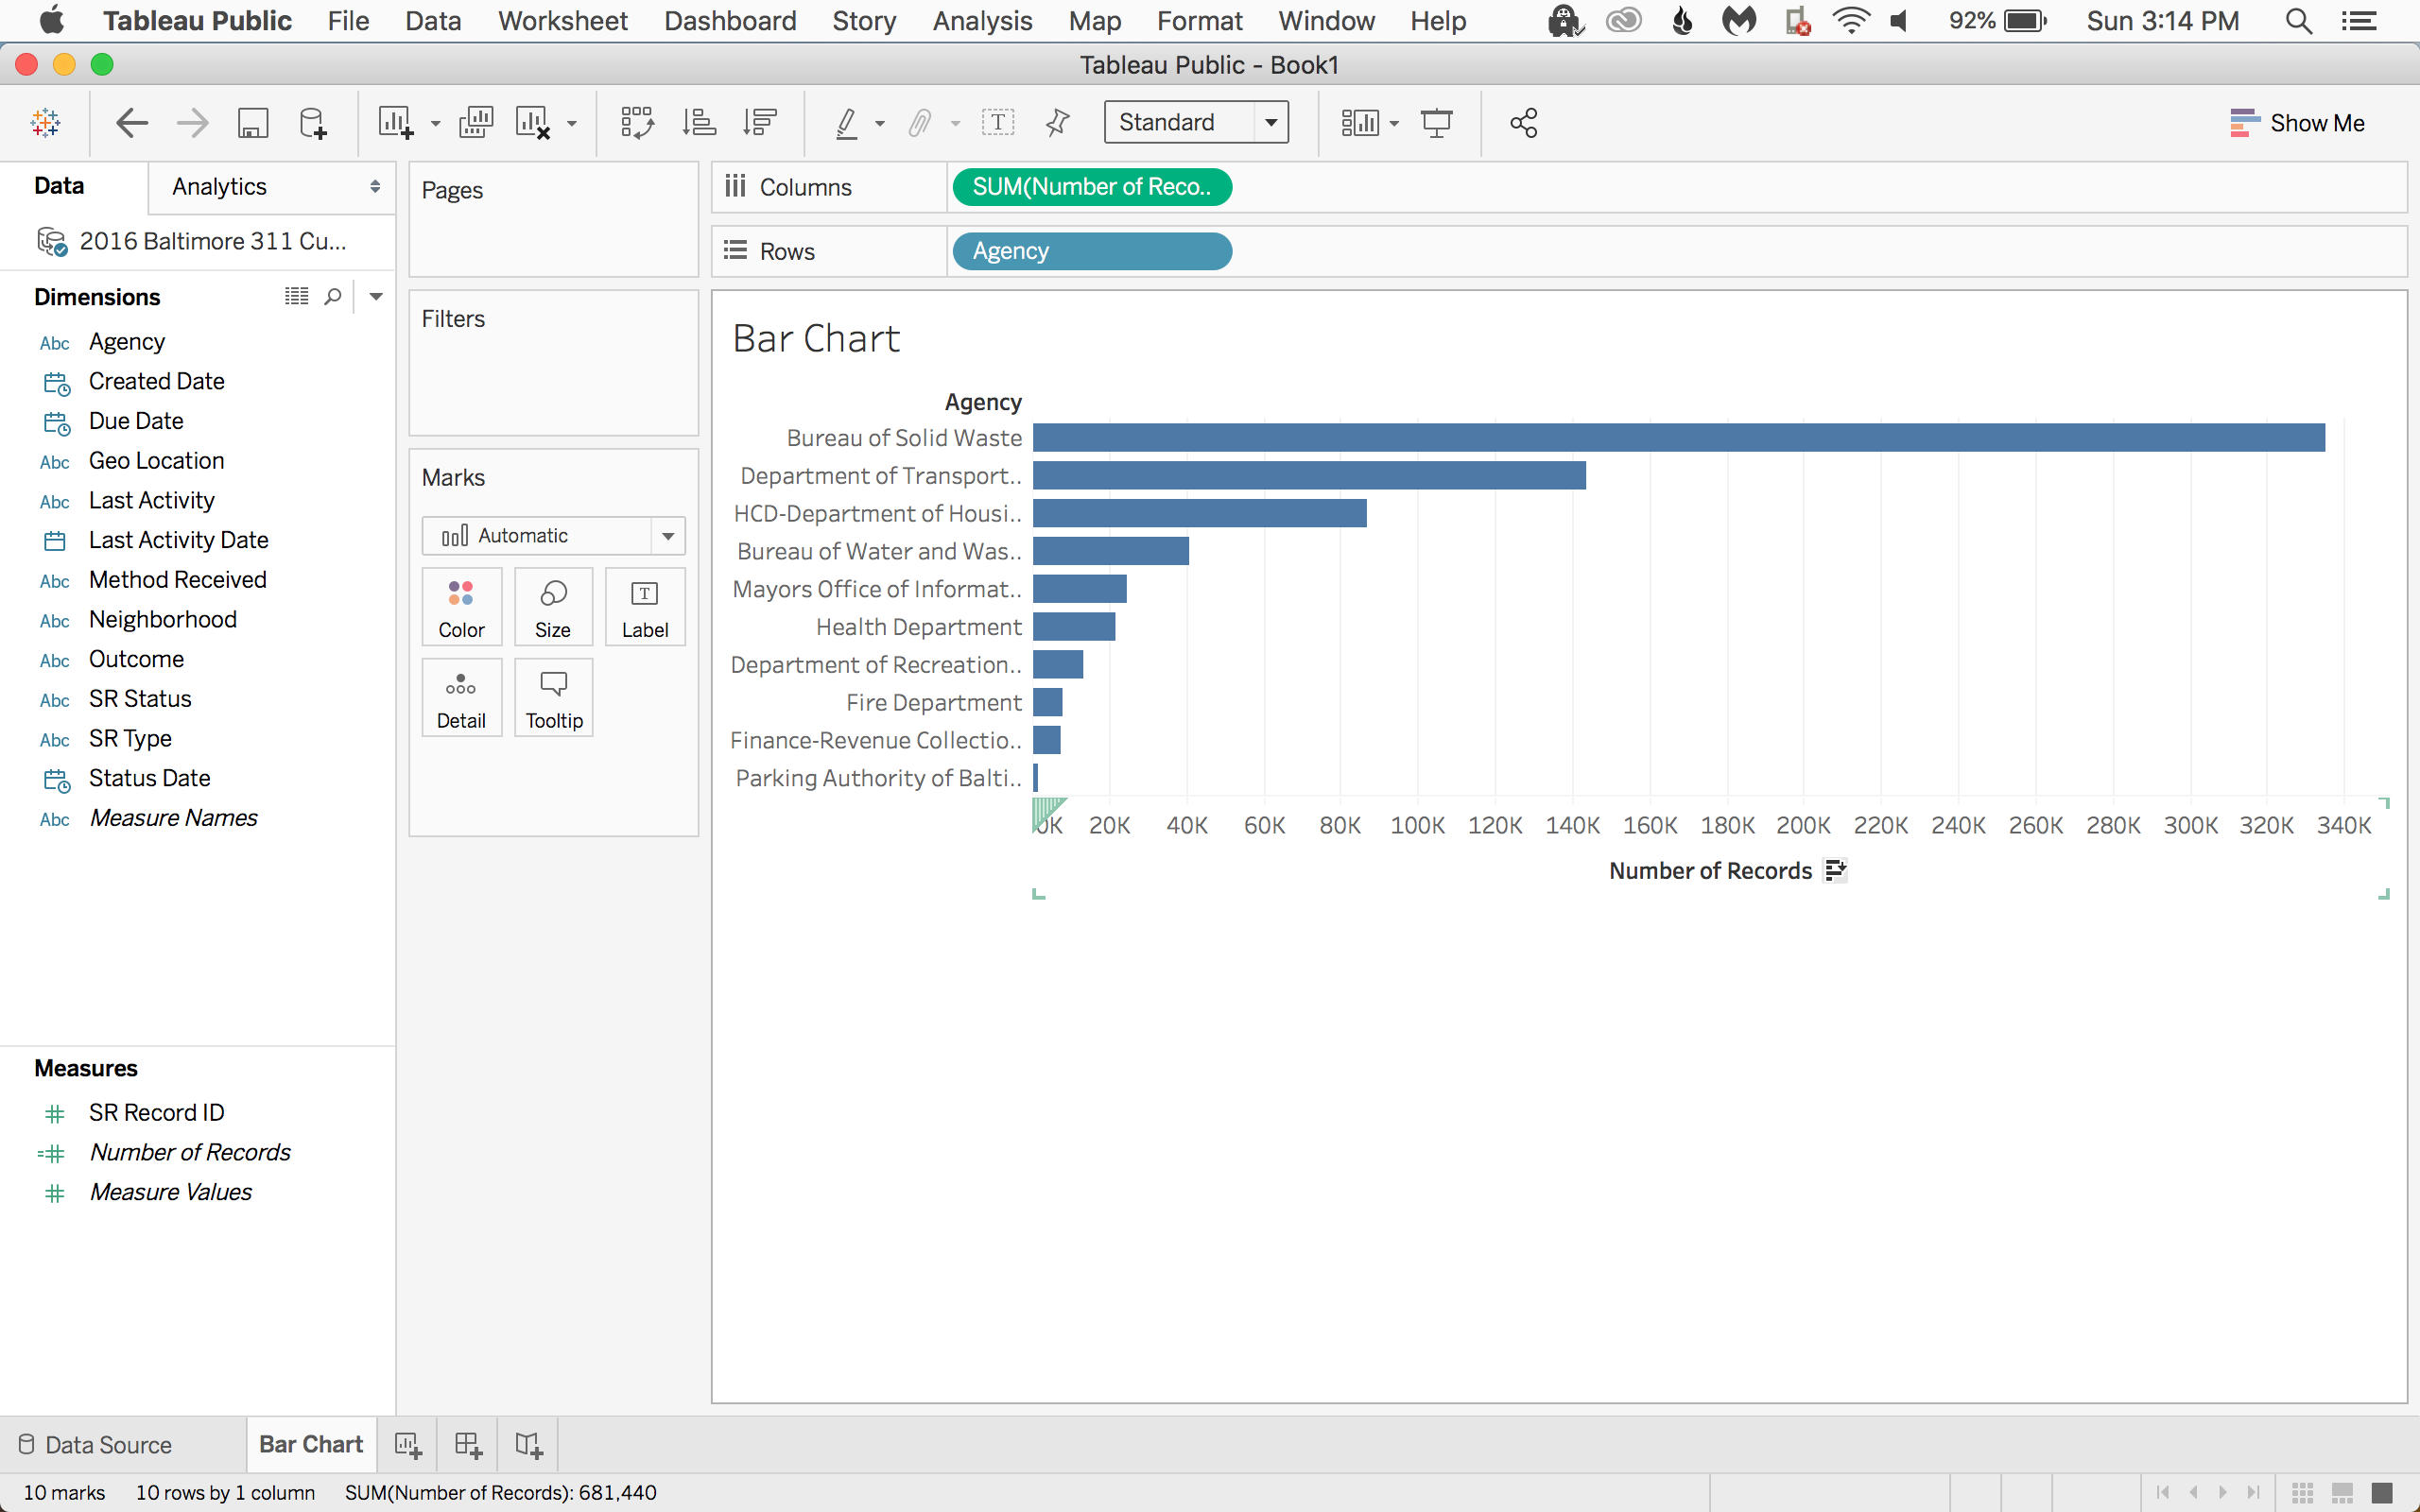Click the Label marks card button
The image size is (2420, 1512).
645,607
